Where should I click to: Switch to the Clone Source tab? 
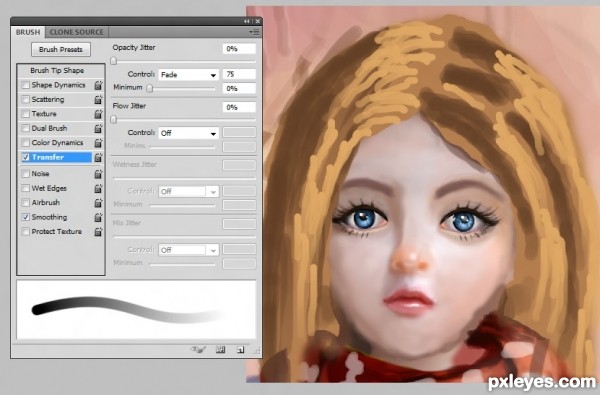click(x=77, y=32)
